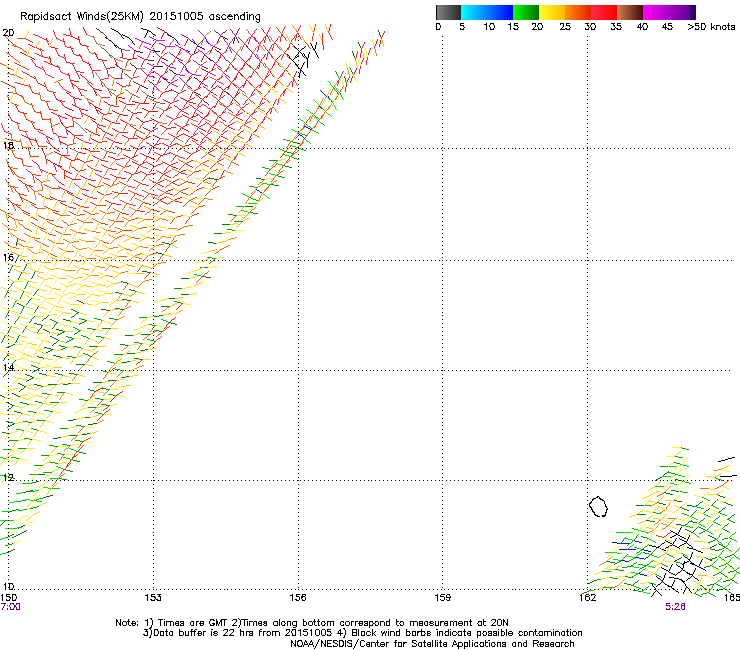Click the '35' legend scale number

tap(616, 27)
